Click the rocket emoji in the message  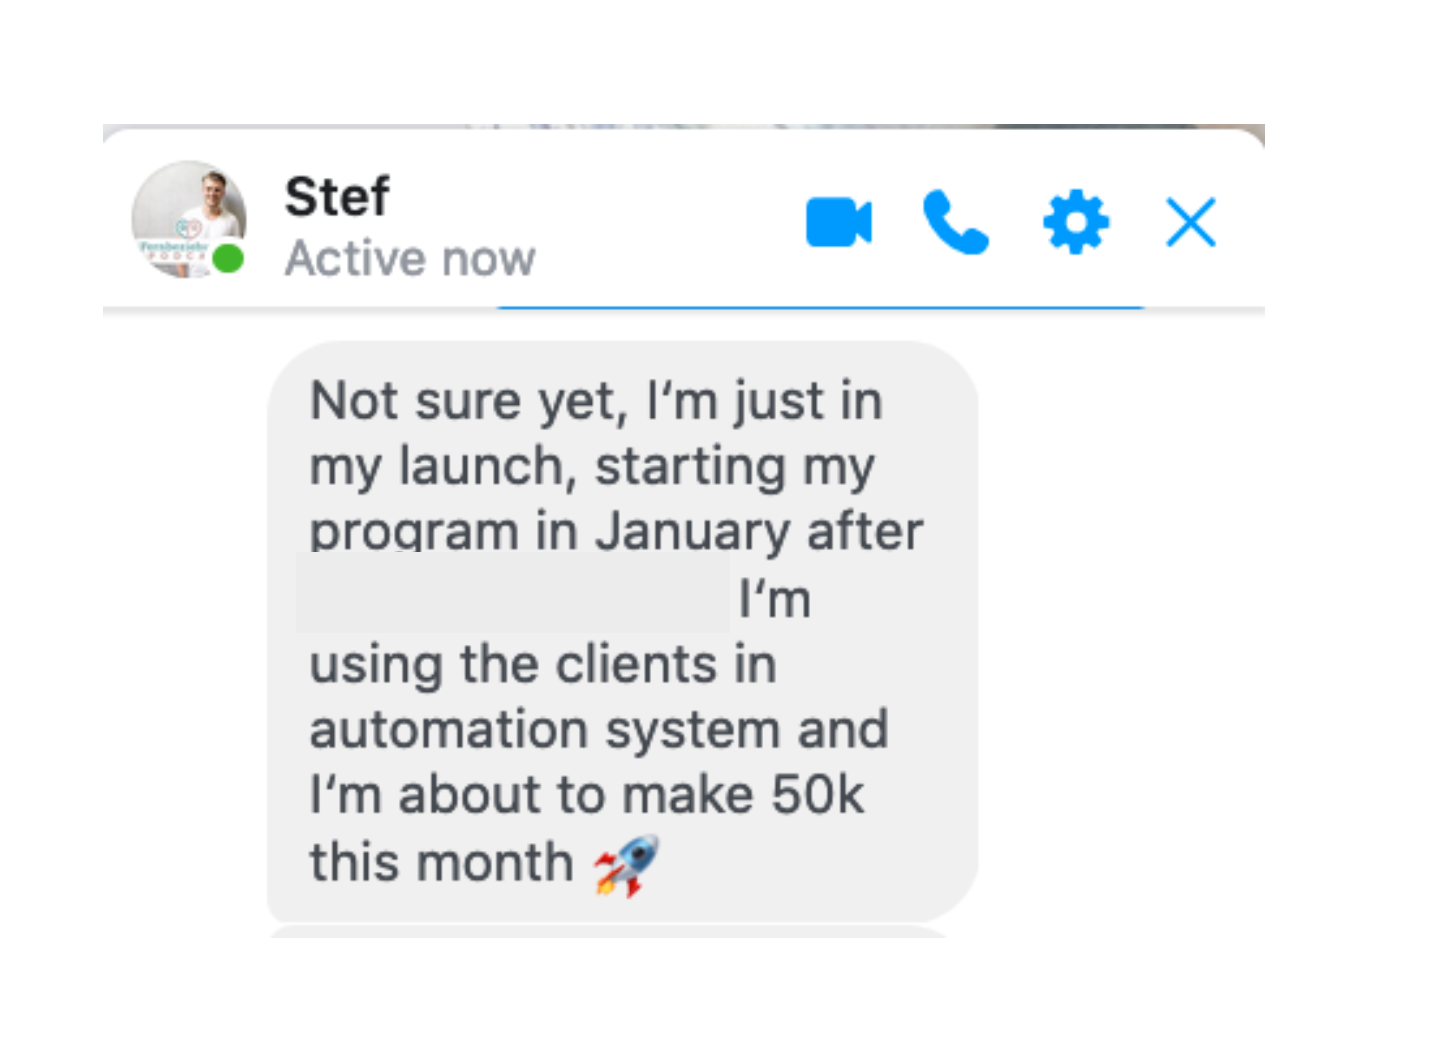627,865
